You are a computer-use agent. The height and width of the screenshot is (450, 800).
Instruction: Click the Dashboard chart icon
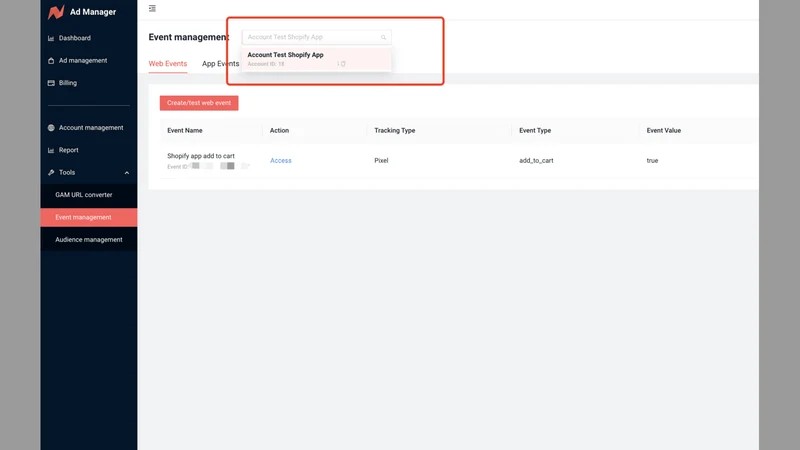(51, 38)
